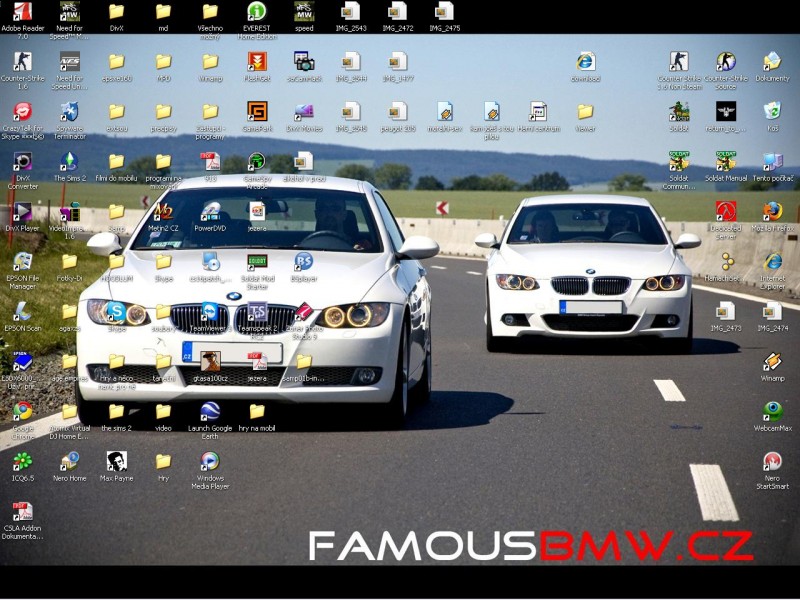Open Windows Media Player shortcut
The image size is (800, 600).
(210, 461)
